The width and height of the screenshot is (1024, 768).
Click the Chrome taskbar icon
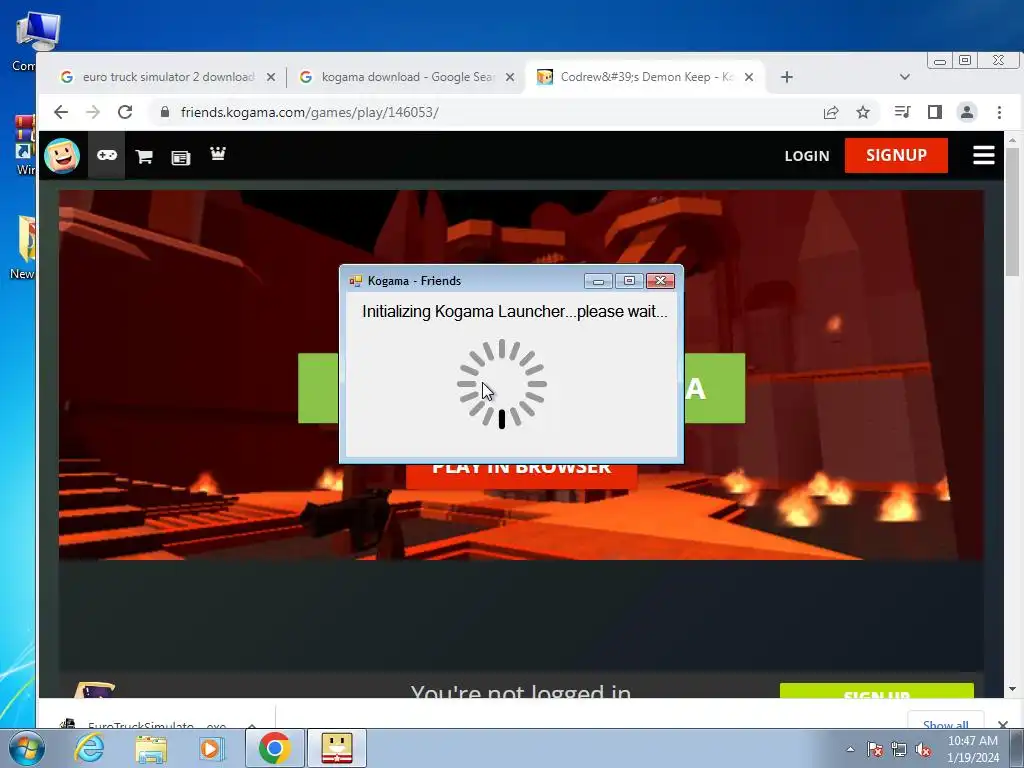[274, 748]
